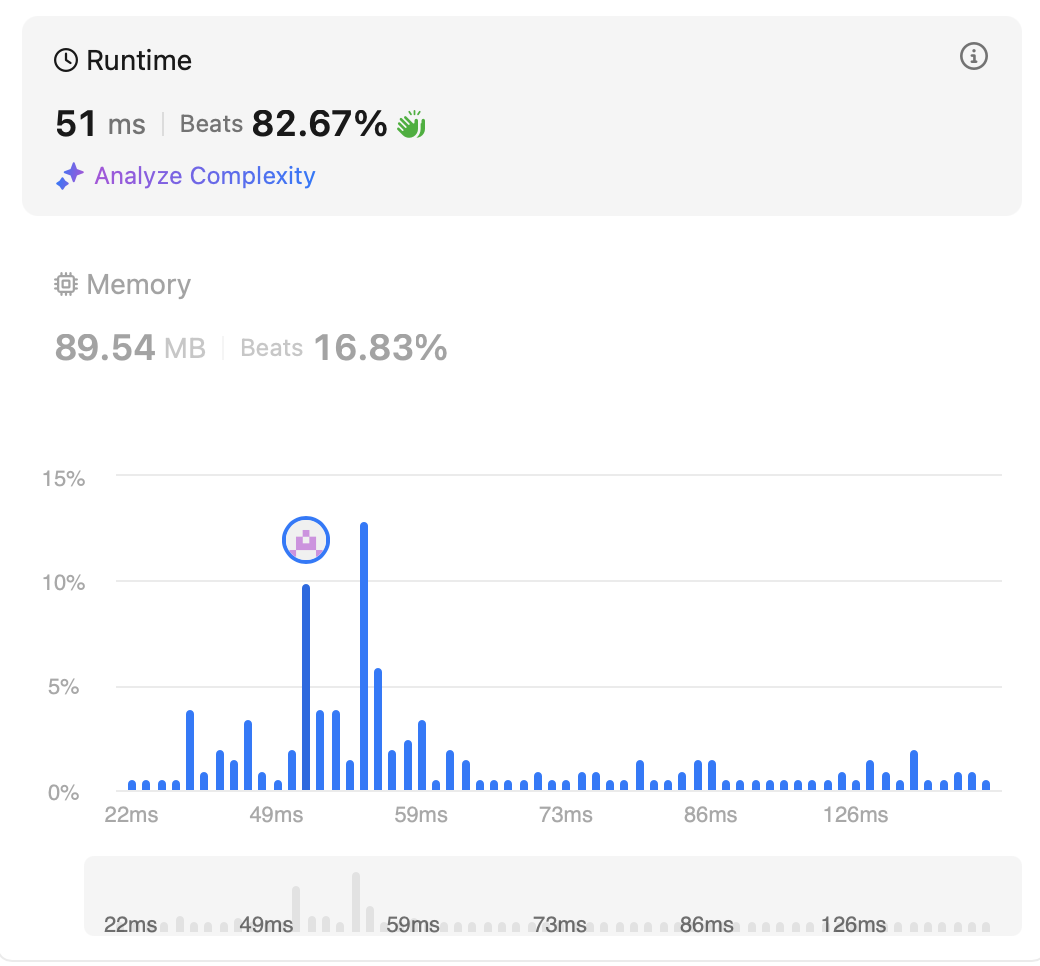Click the 49ms label on the main chart axis
The image size is (1040, 966).
point(276,815)
